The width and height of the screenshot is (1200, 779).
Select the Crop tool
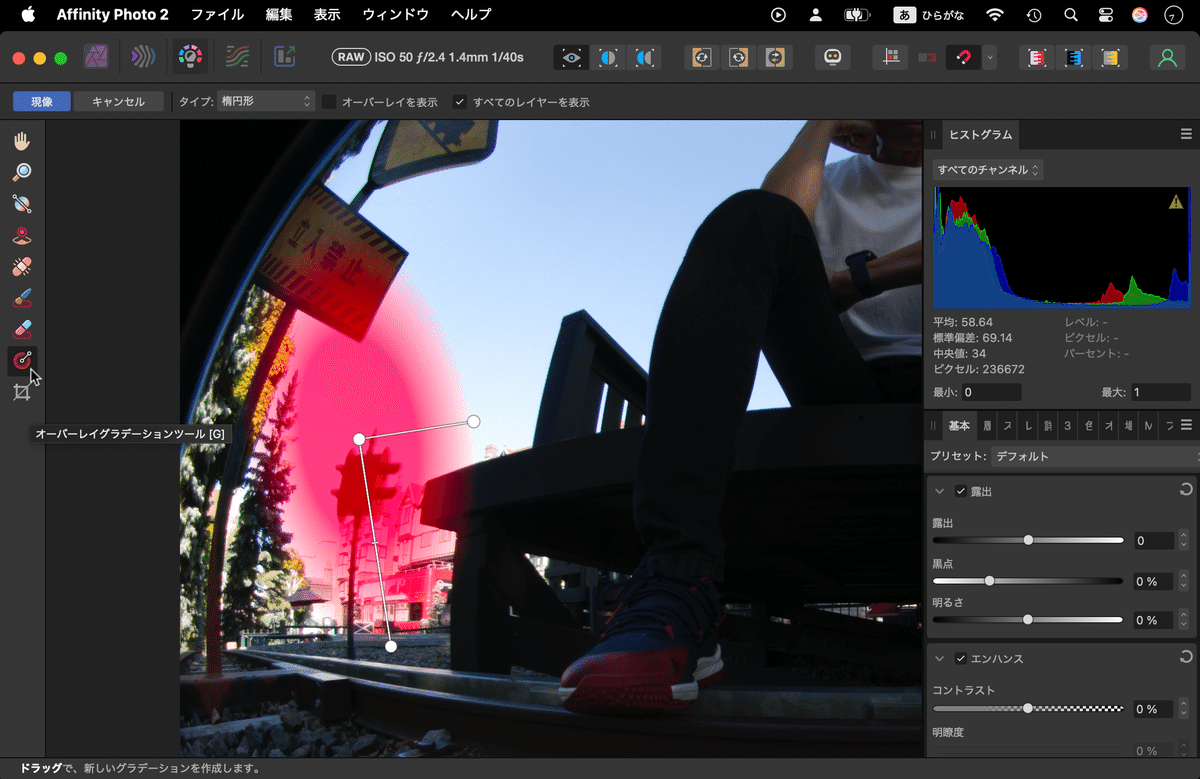22,391
